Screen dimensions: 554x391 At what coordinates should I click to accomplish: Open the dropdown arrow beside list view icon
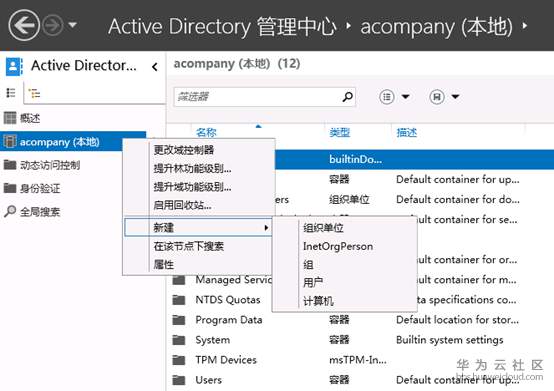(x=406, y=96)
